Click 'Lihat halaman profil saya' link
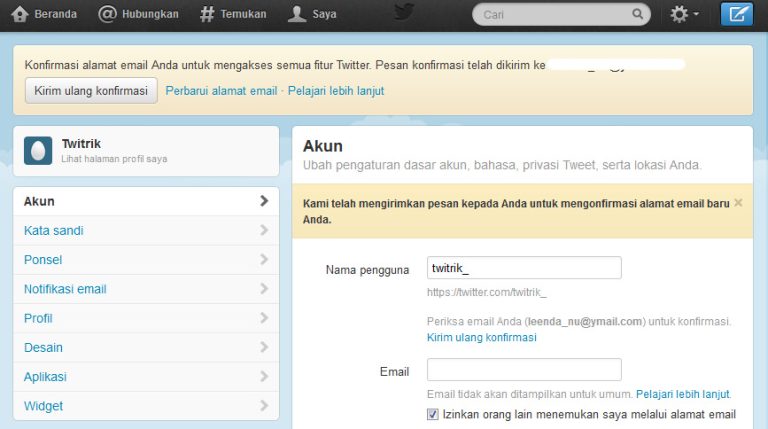Viewport: 768px width, 429px height. point(114,159)
